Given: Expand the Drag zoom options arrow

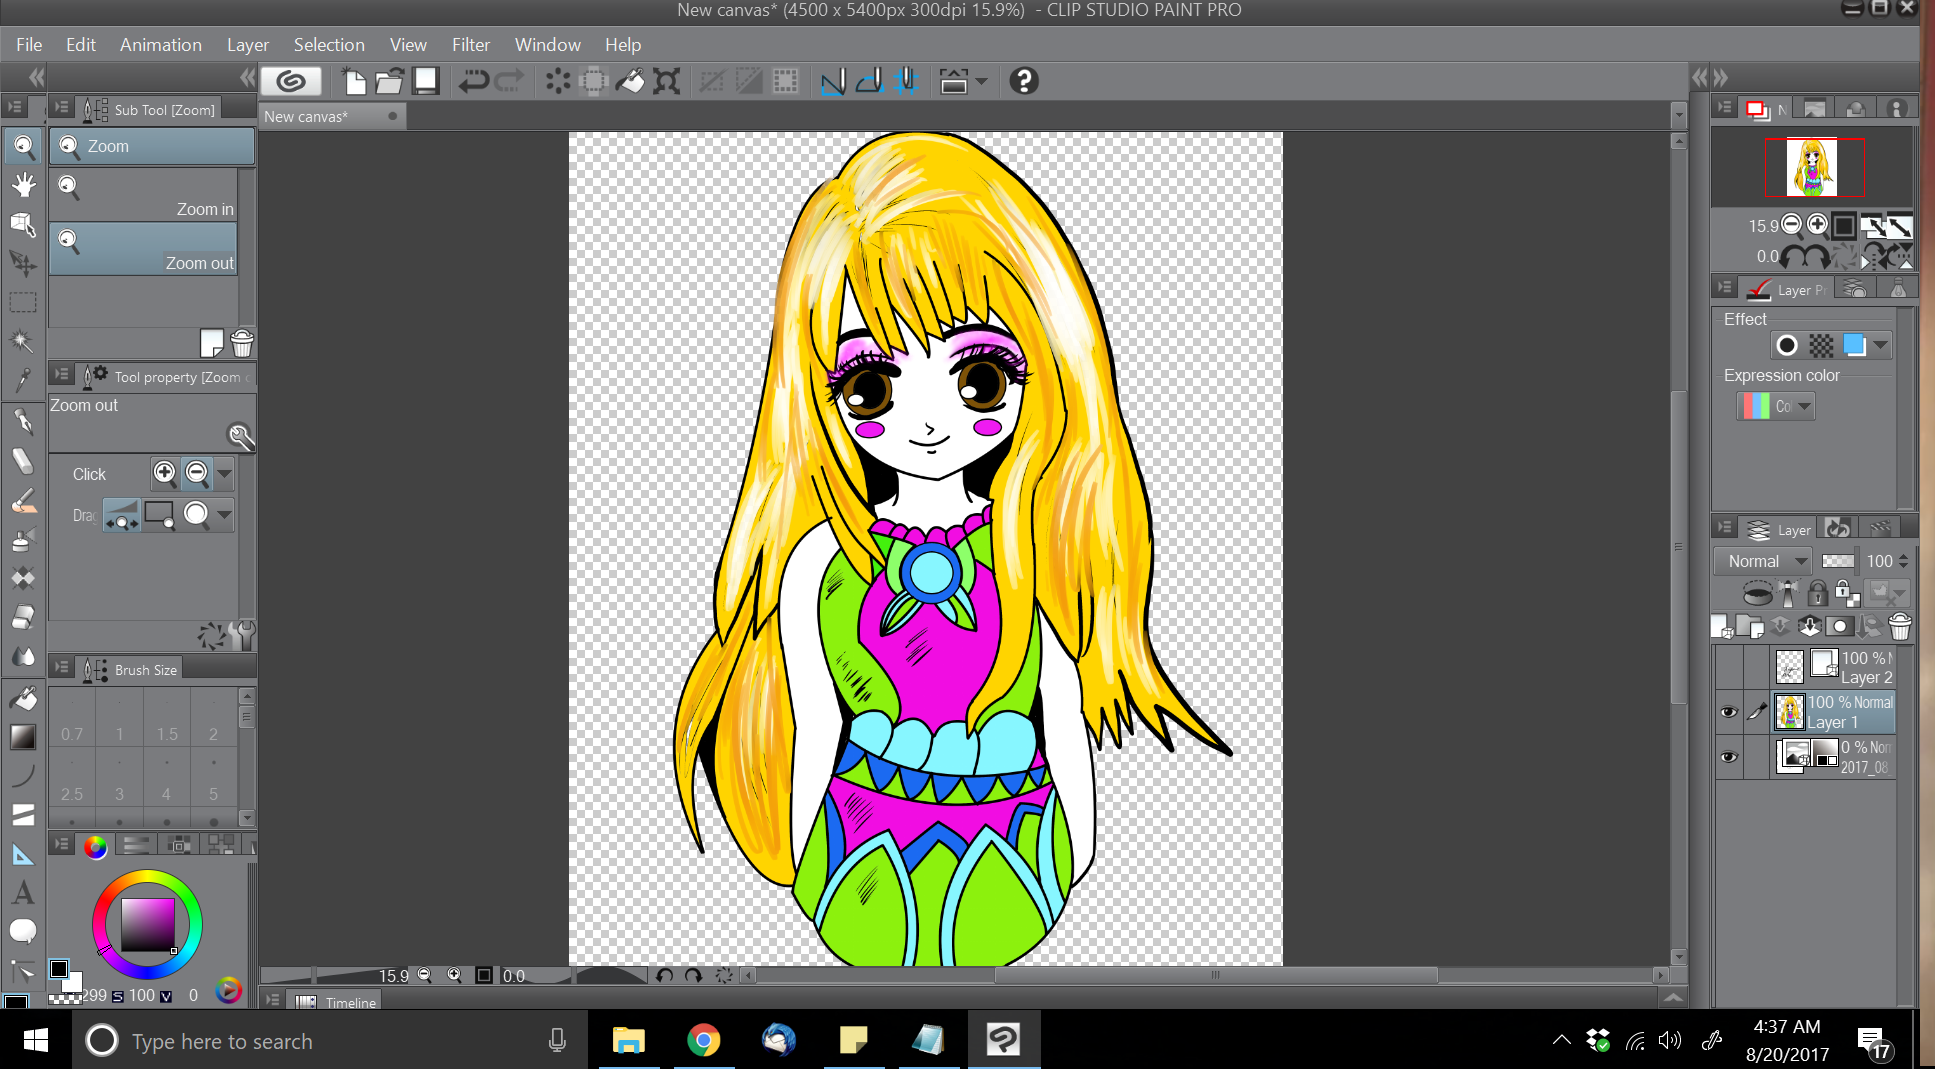Looking at the screenshot, I should pos(225,514).
